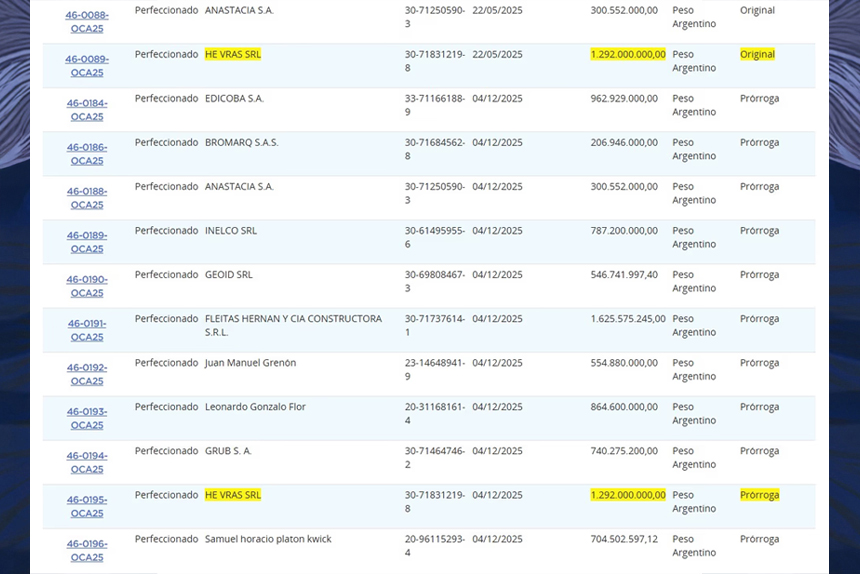Click ANASTACIA S.A. in row 46-0188
Viewport: 860px width, 574px height.
point(239,186)
